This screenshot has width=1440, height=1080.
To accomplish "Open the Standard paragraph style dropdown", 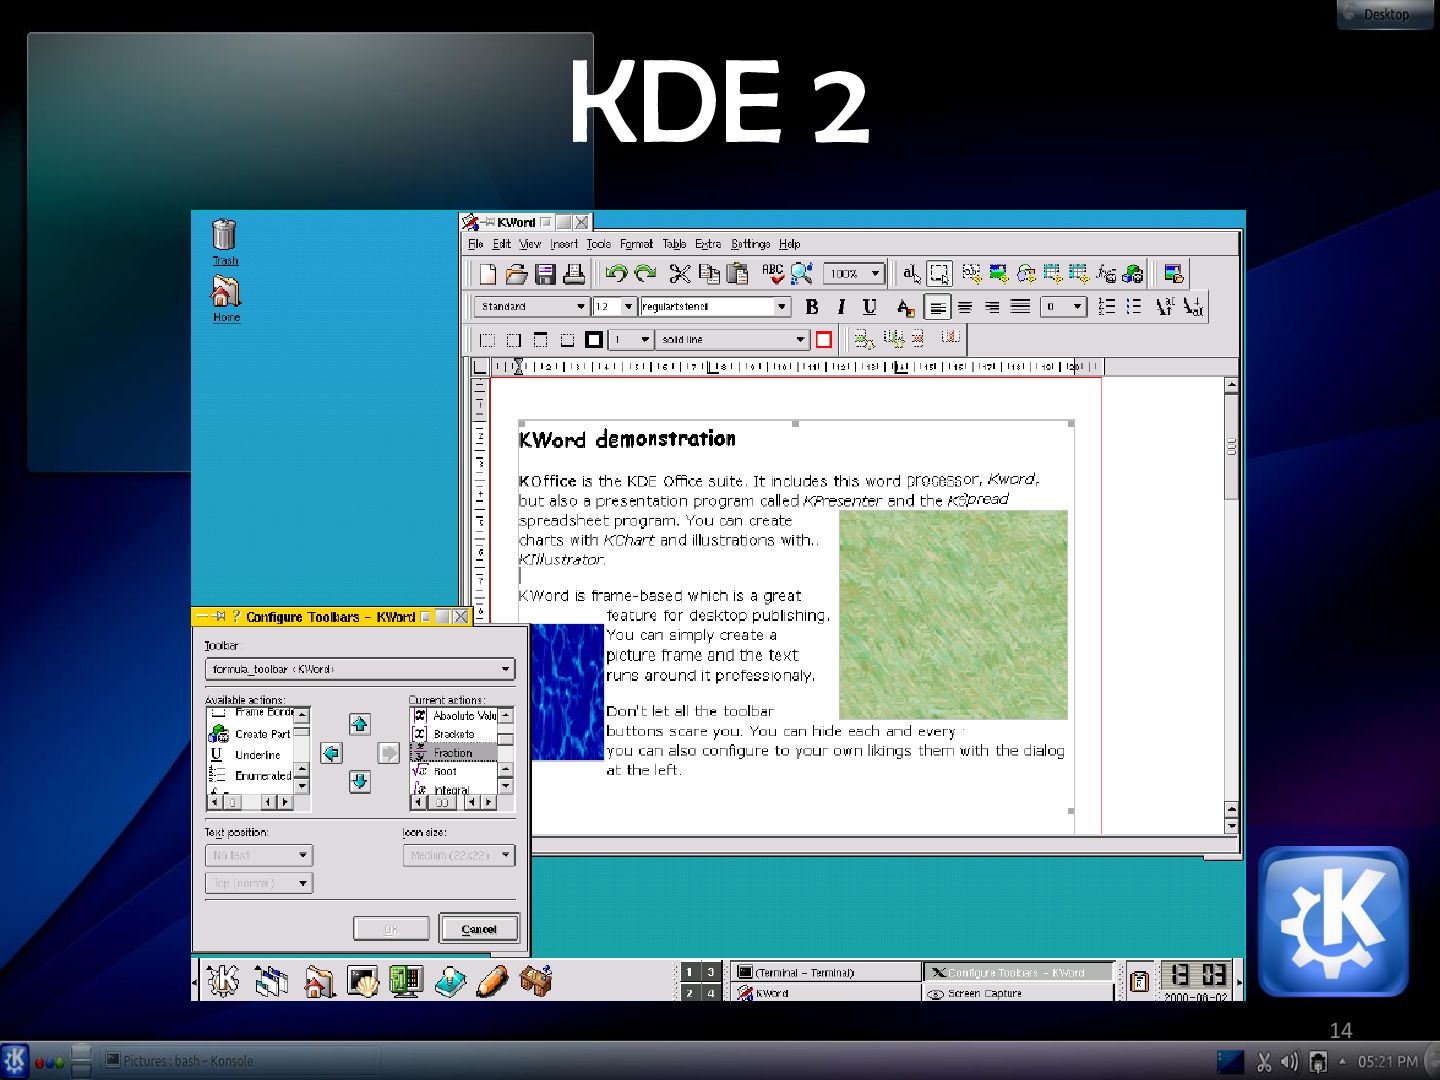I will point(532,307).
